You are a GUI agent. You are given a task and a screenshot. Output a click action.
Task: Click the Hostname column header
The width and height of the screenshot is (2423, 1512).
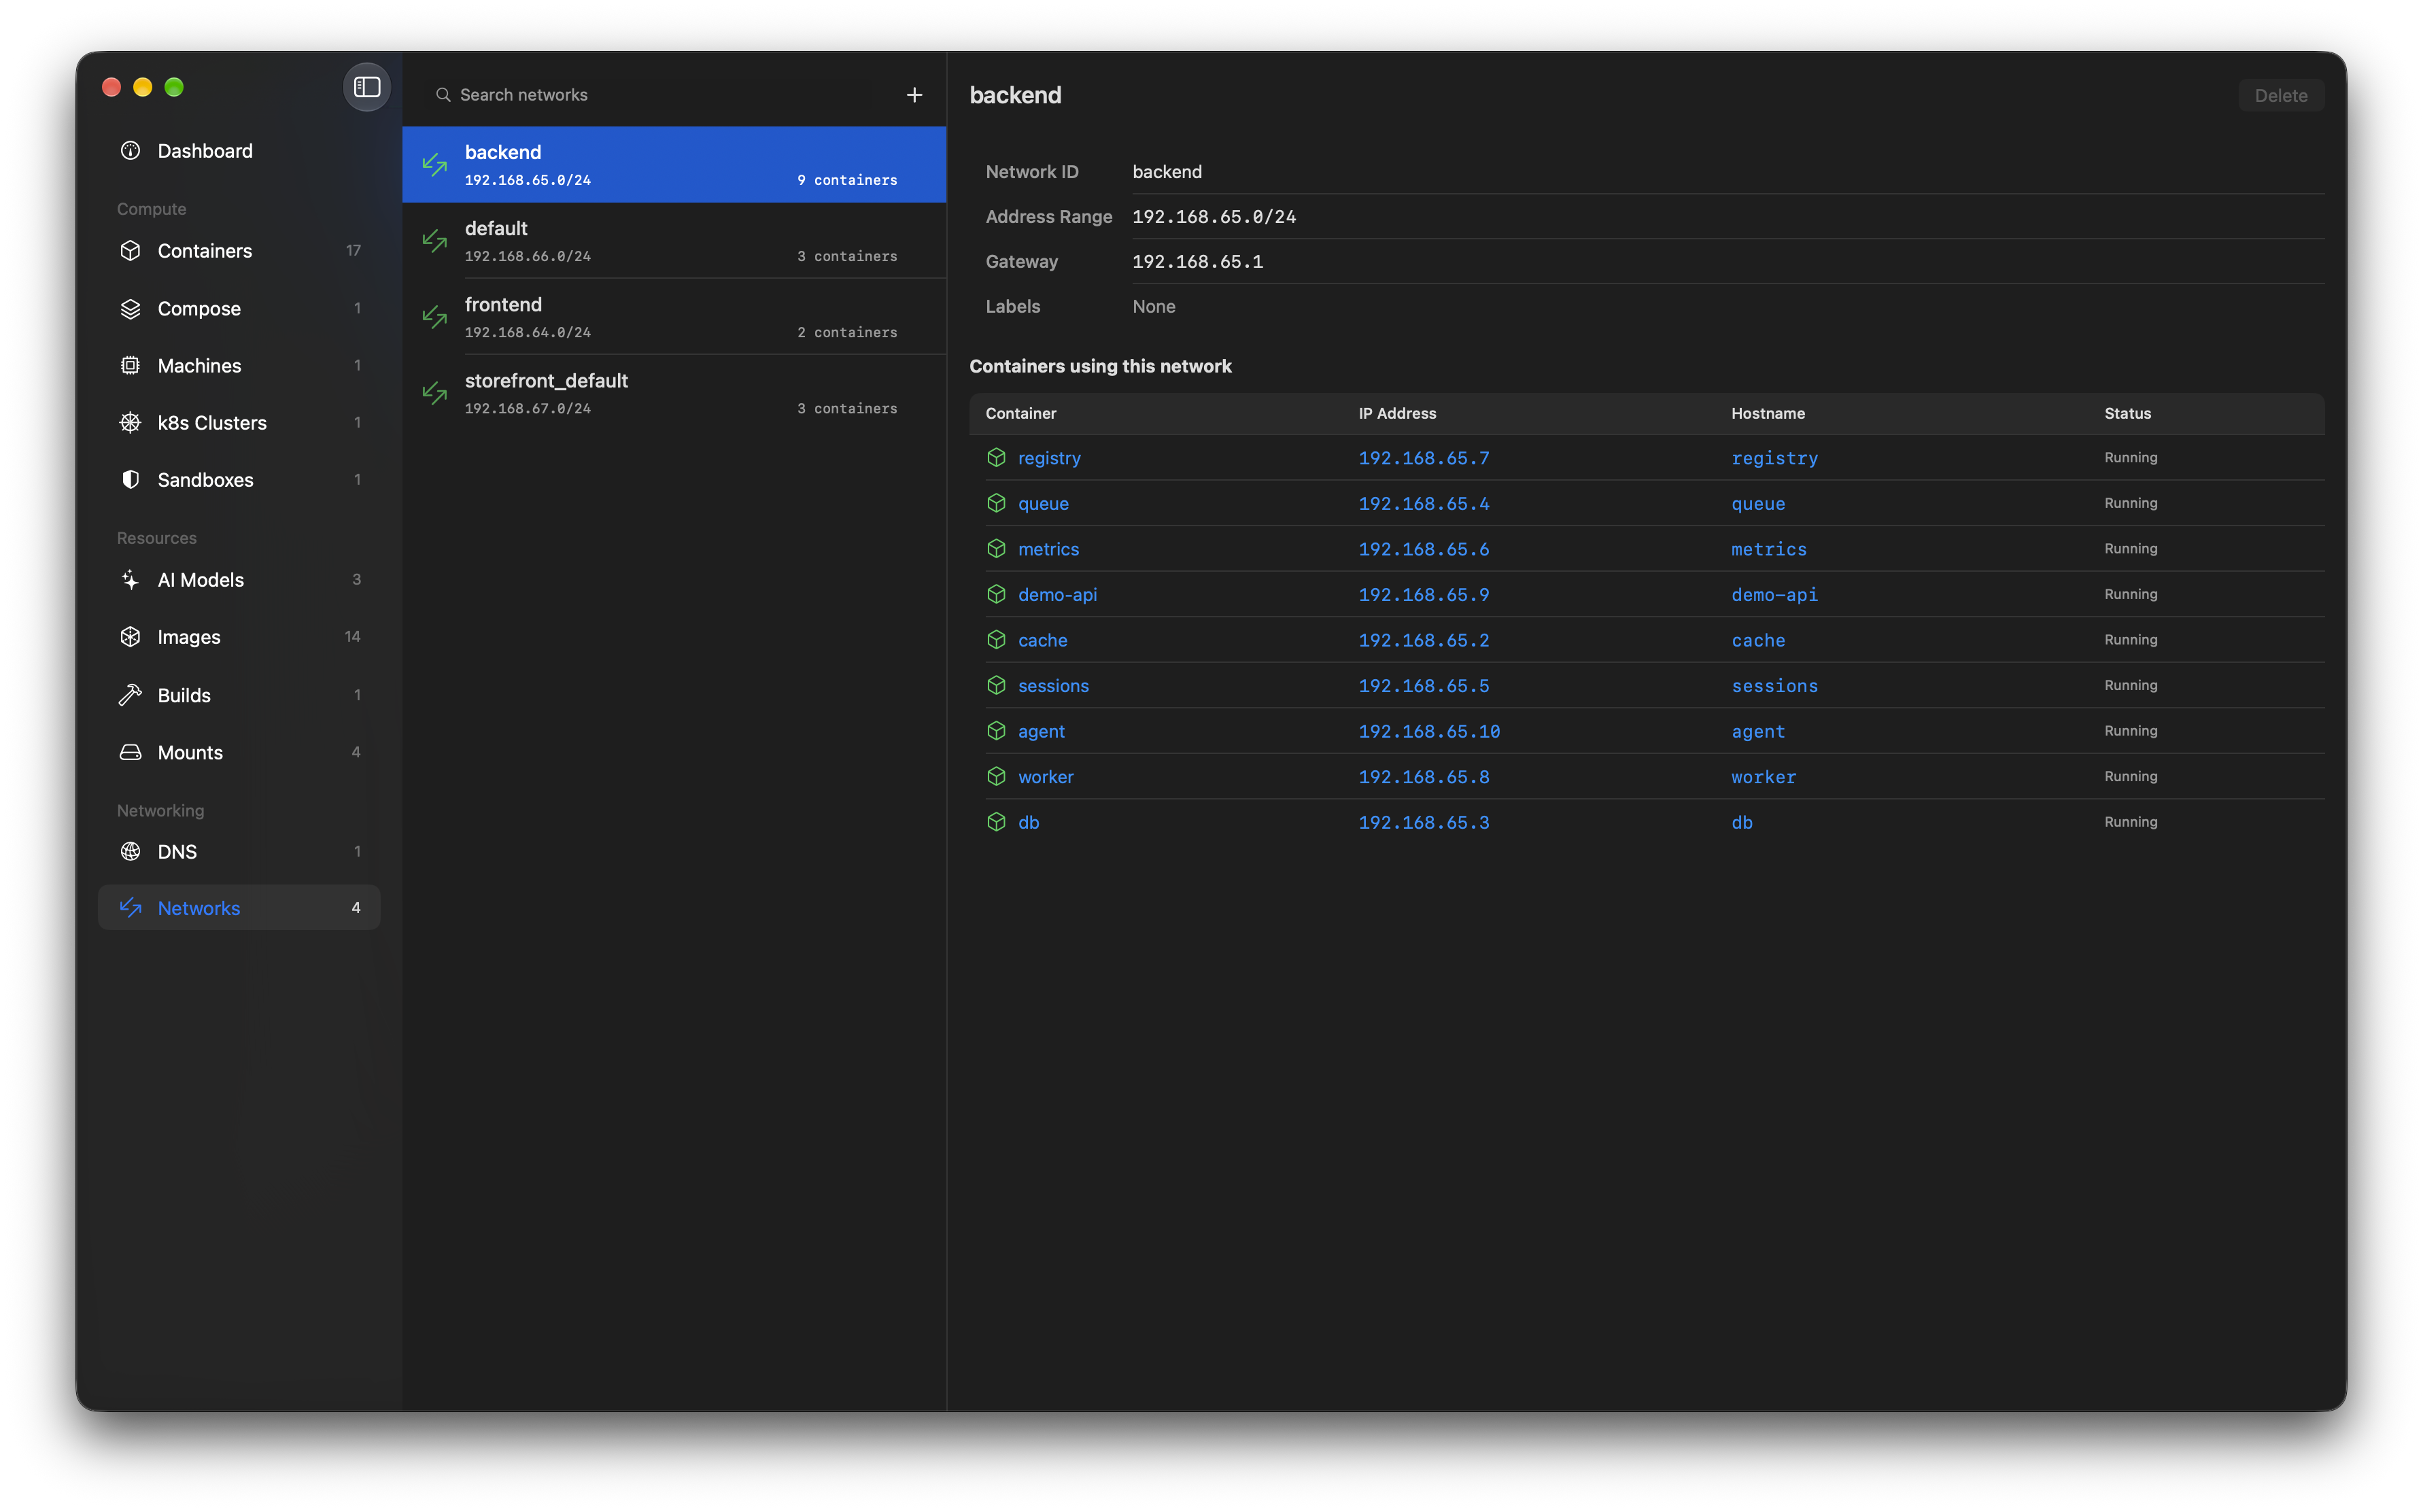click(1767, 414)
